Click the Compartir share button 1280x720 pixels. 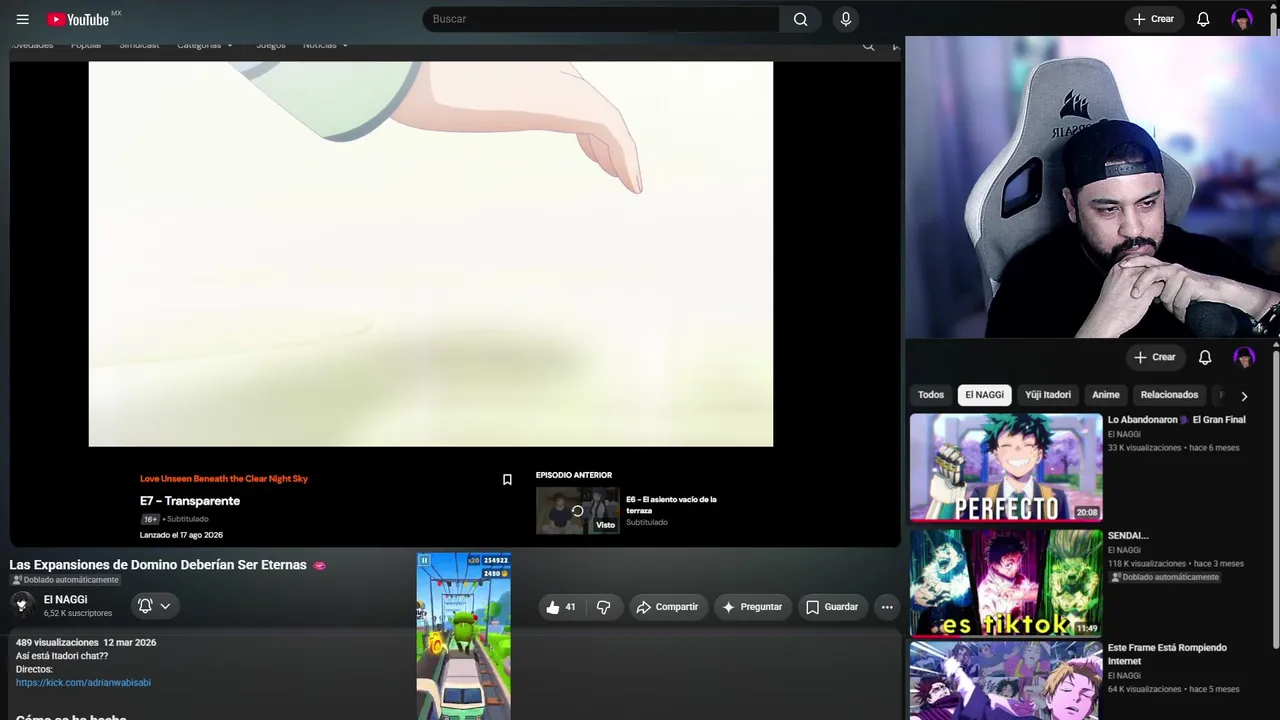pyautogui.click(x=667, y=607)
